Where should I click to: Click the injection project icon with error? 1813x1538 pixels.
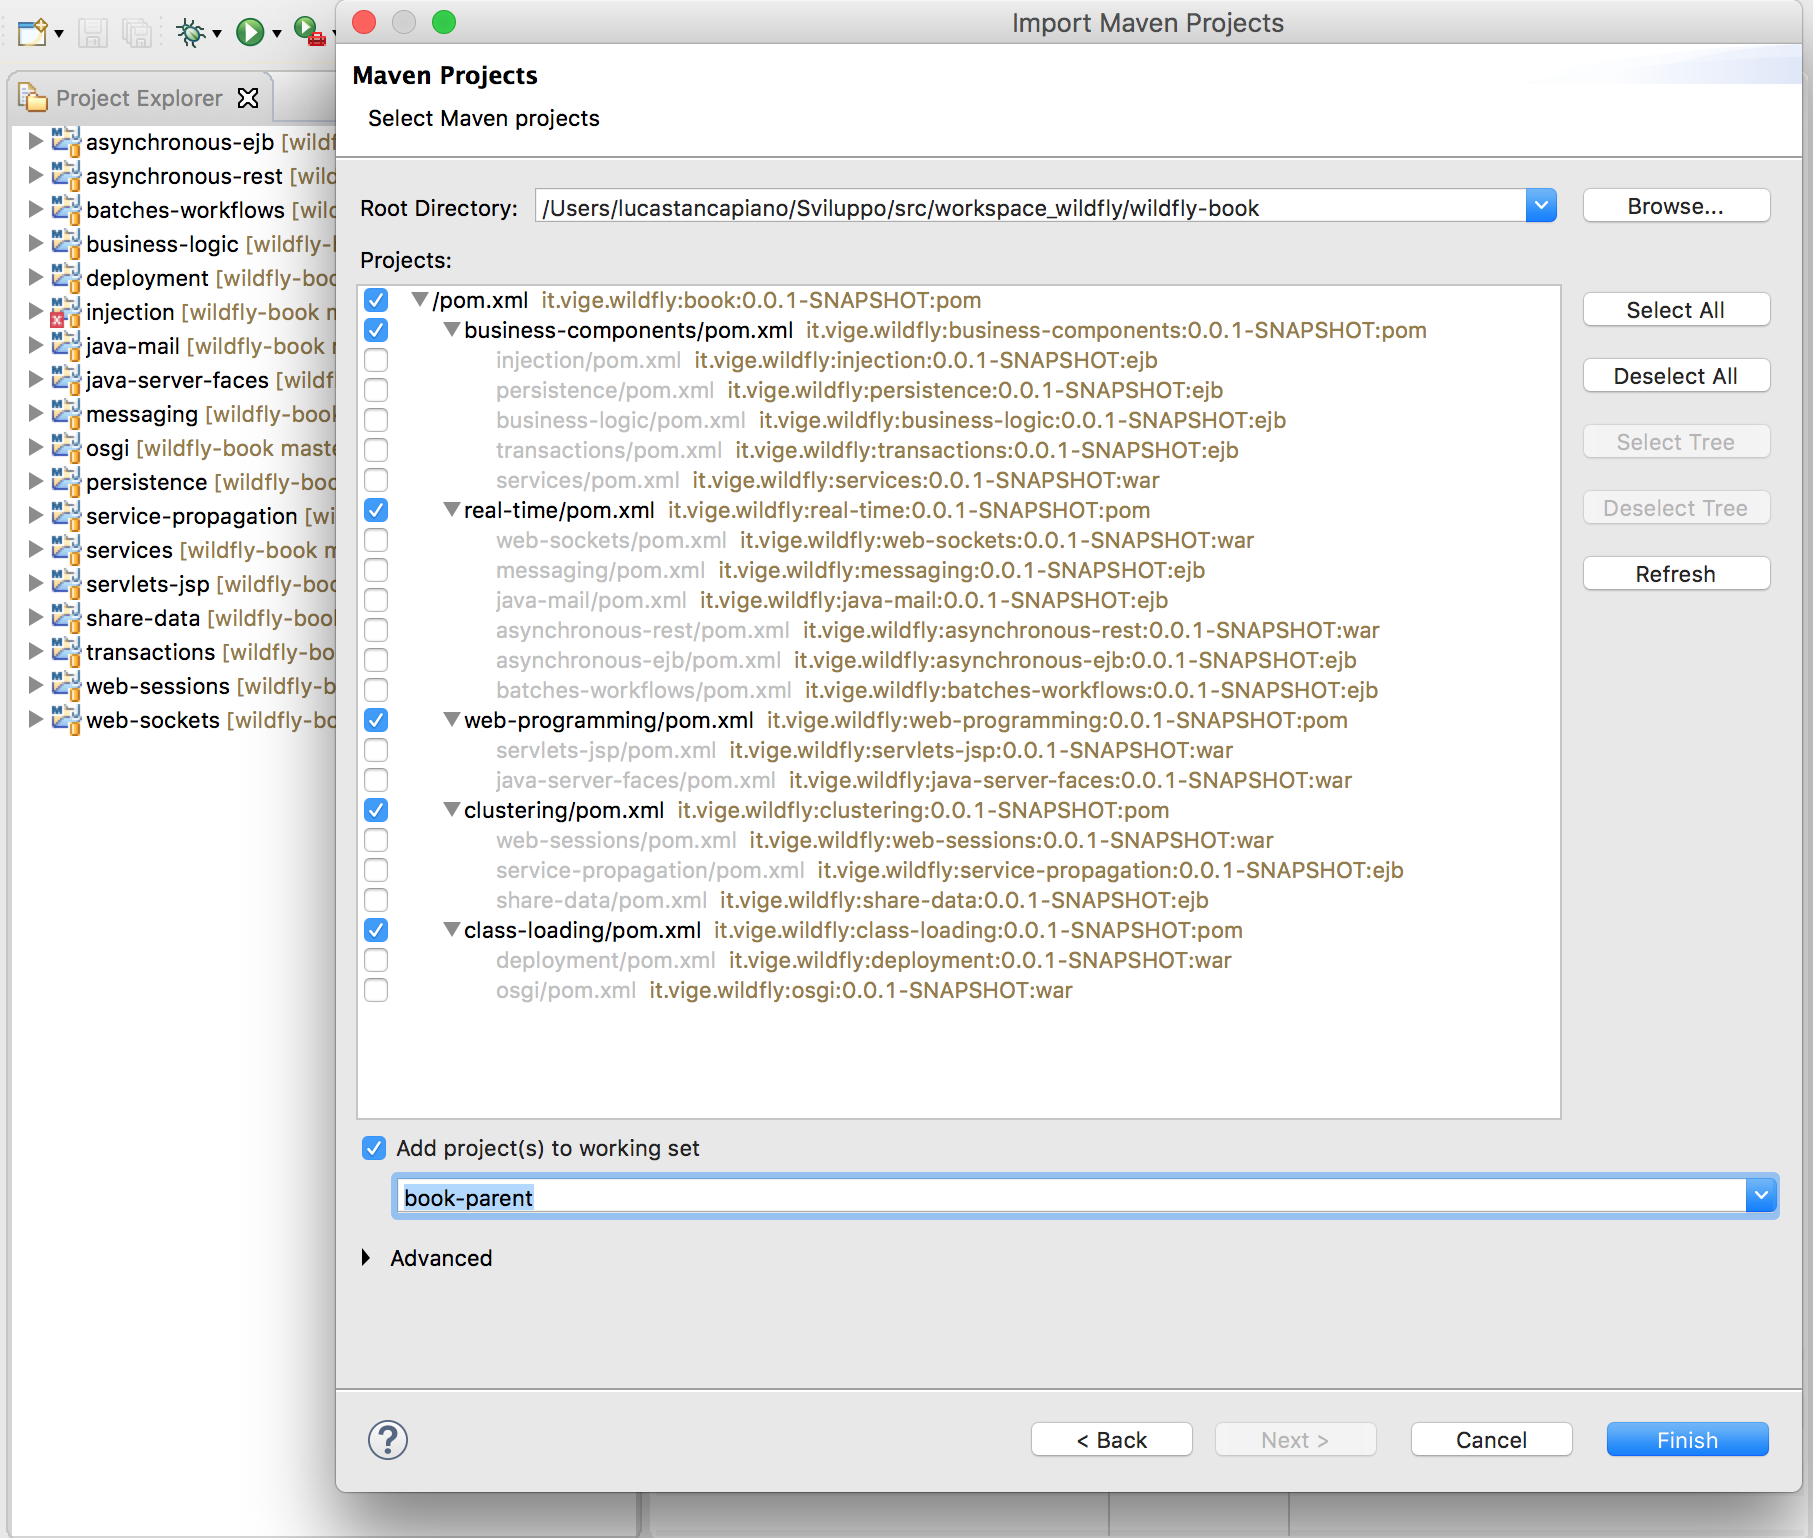click(x=65, y=311)
